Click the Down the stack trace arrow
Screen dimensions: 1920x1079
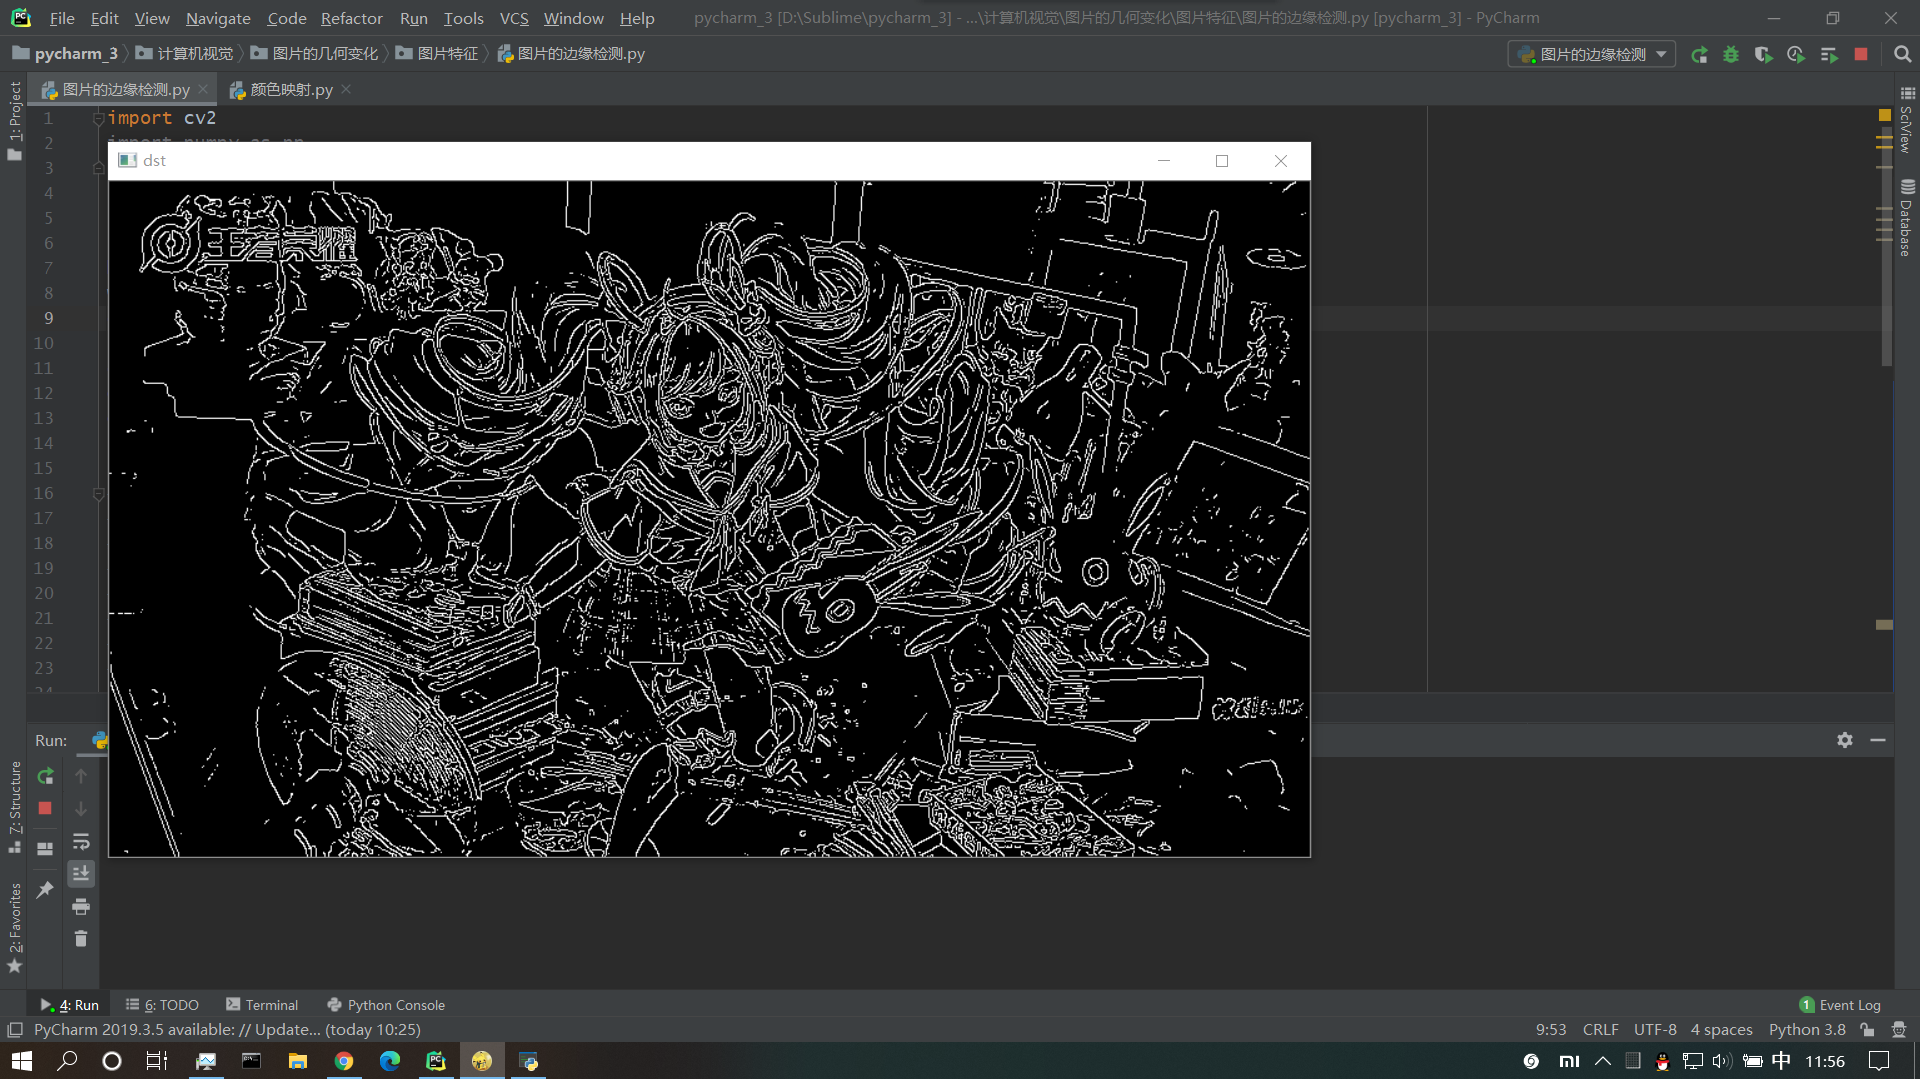click(x=81, y=808)
